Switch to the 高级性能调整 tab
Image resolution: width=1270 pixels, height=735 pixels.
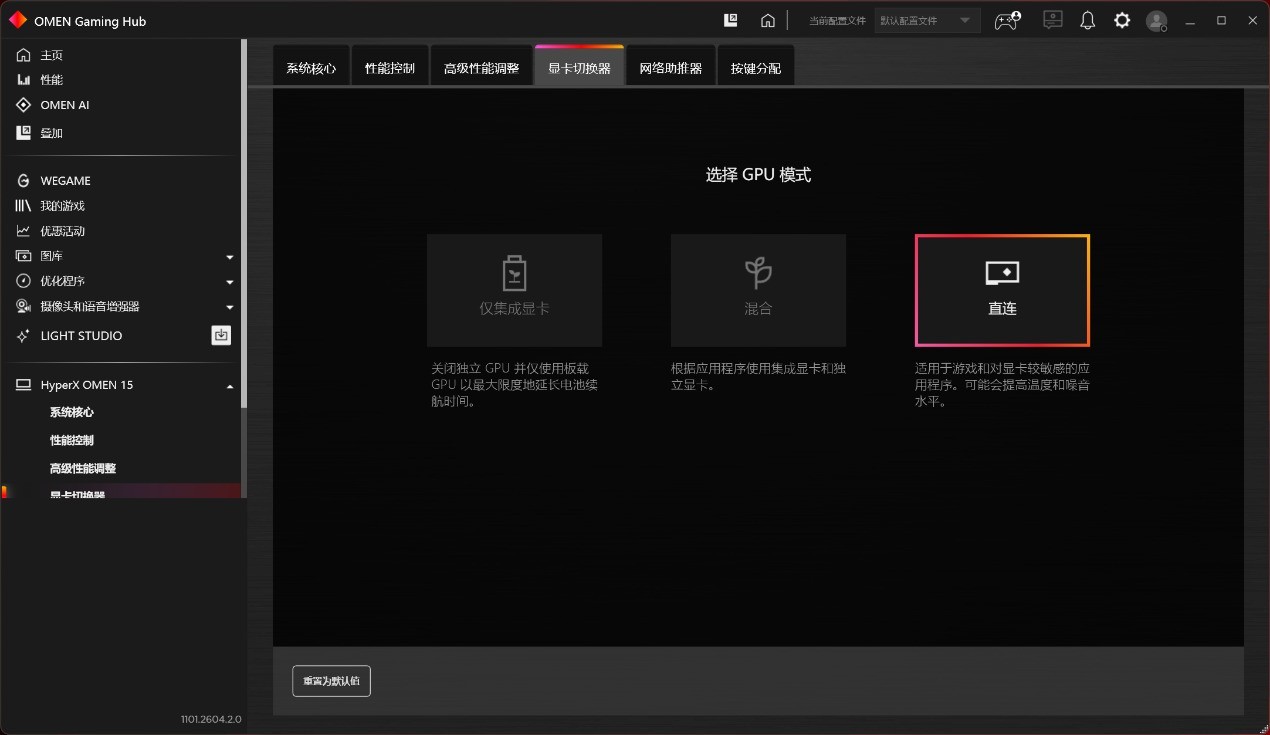tap(482, 67)
